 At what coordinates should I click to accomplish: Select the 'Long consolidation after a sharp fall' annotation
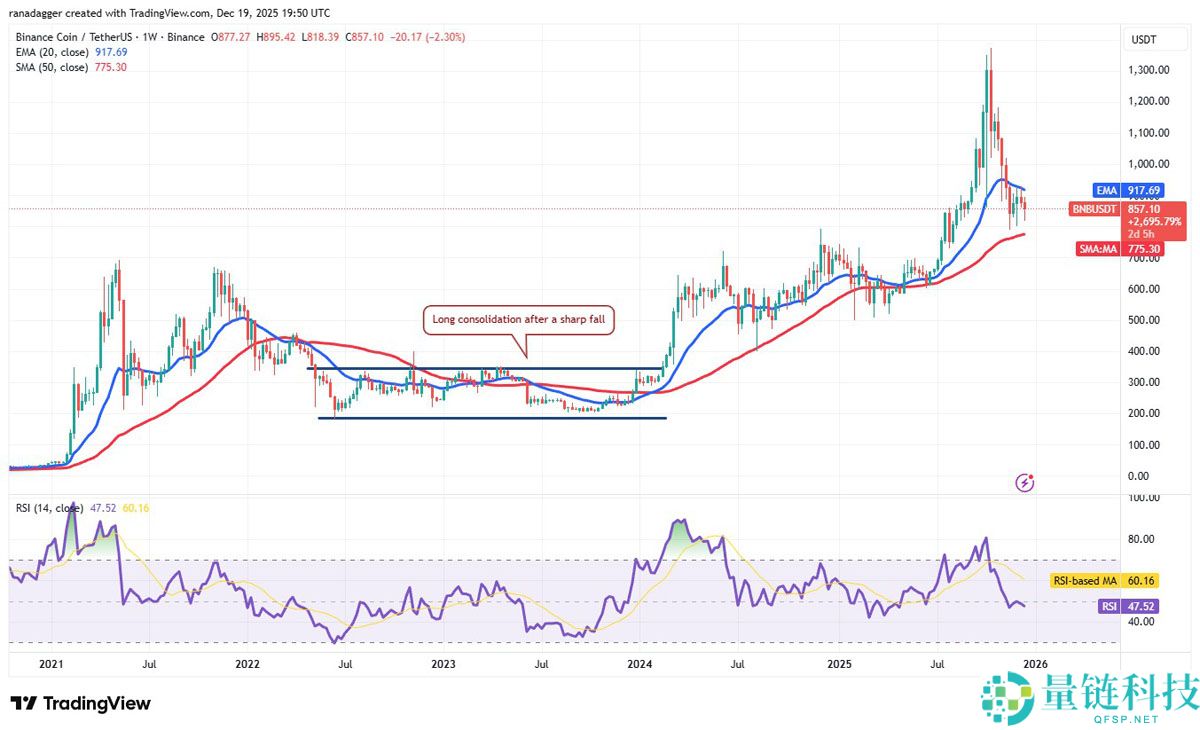tap(519, 320)
